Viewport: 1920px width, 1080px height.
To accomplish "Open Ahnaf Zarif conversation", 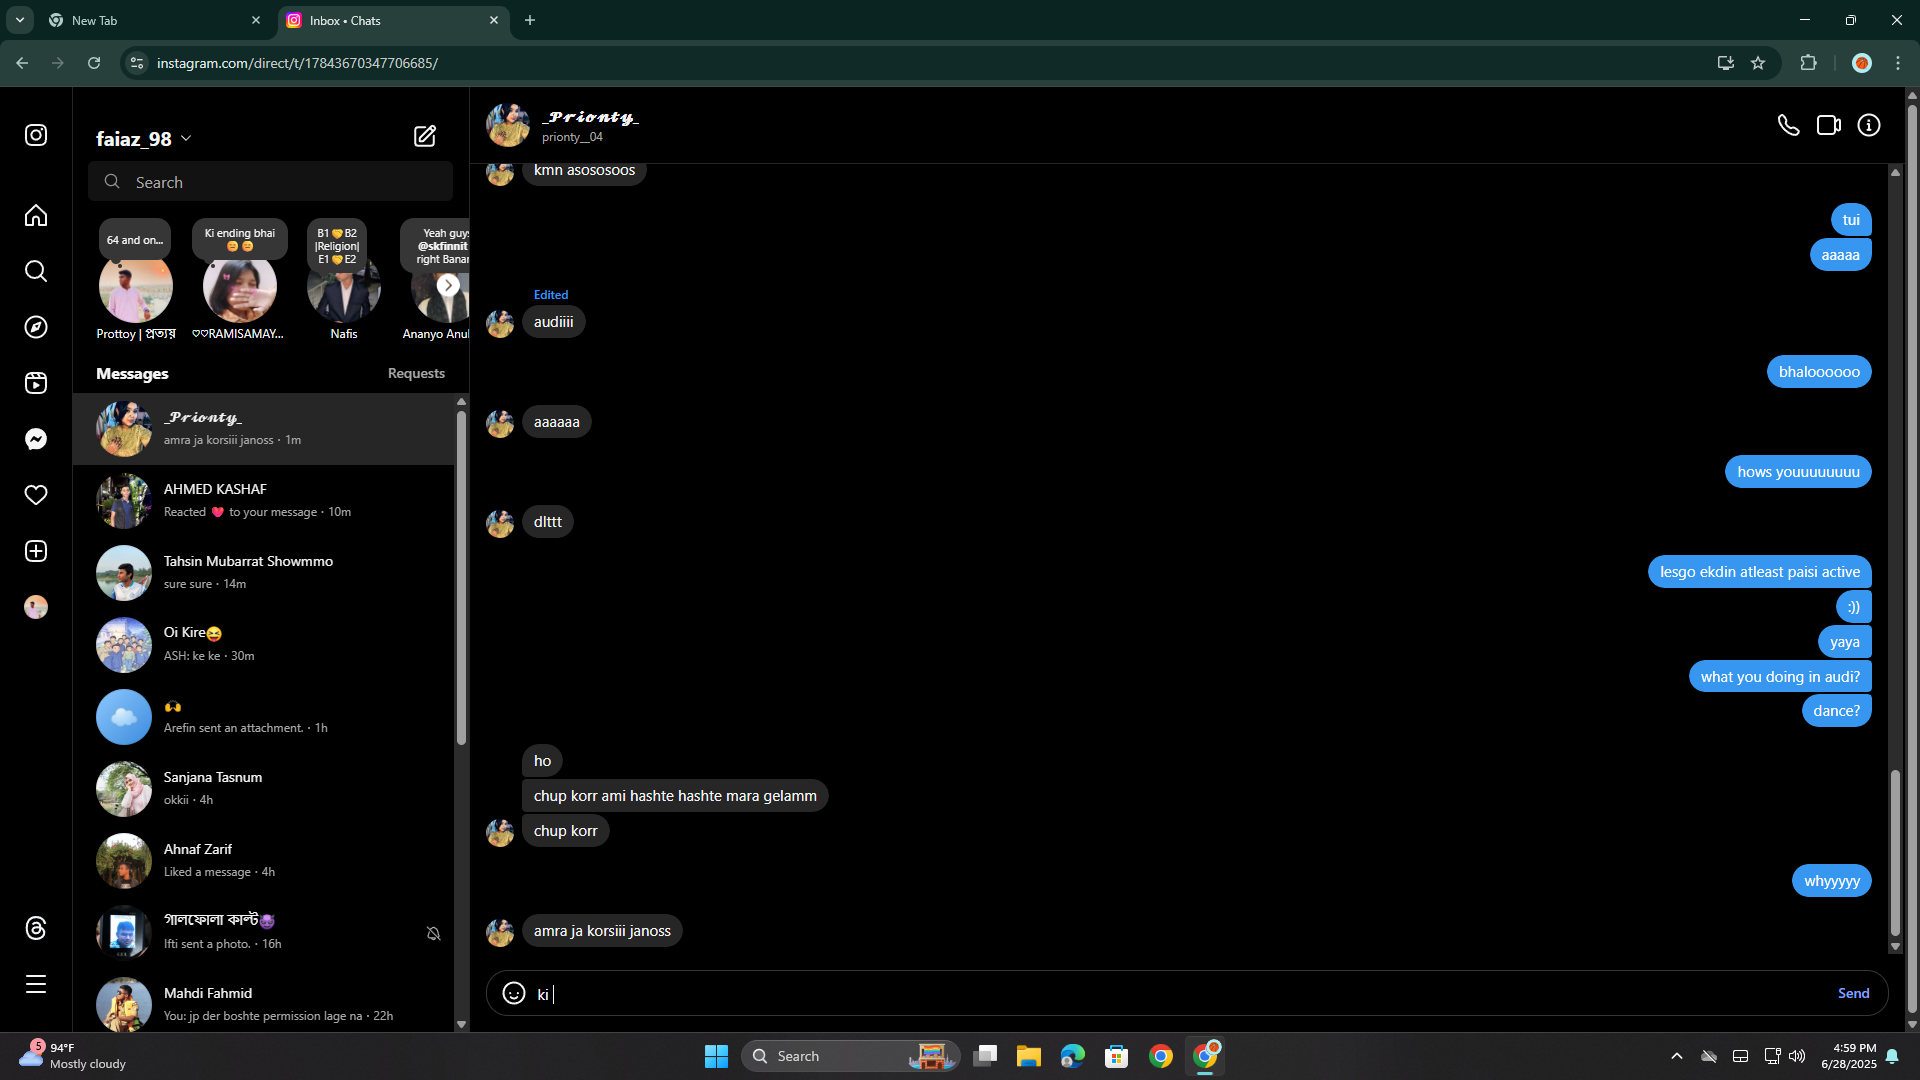I will (x=264, y=860).
